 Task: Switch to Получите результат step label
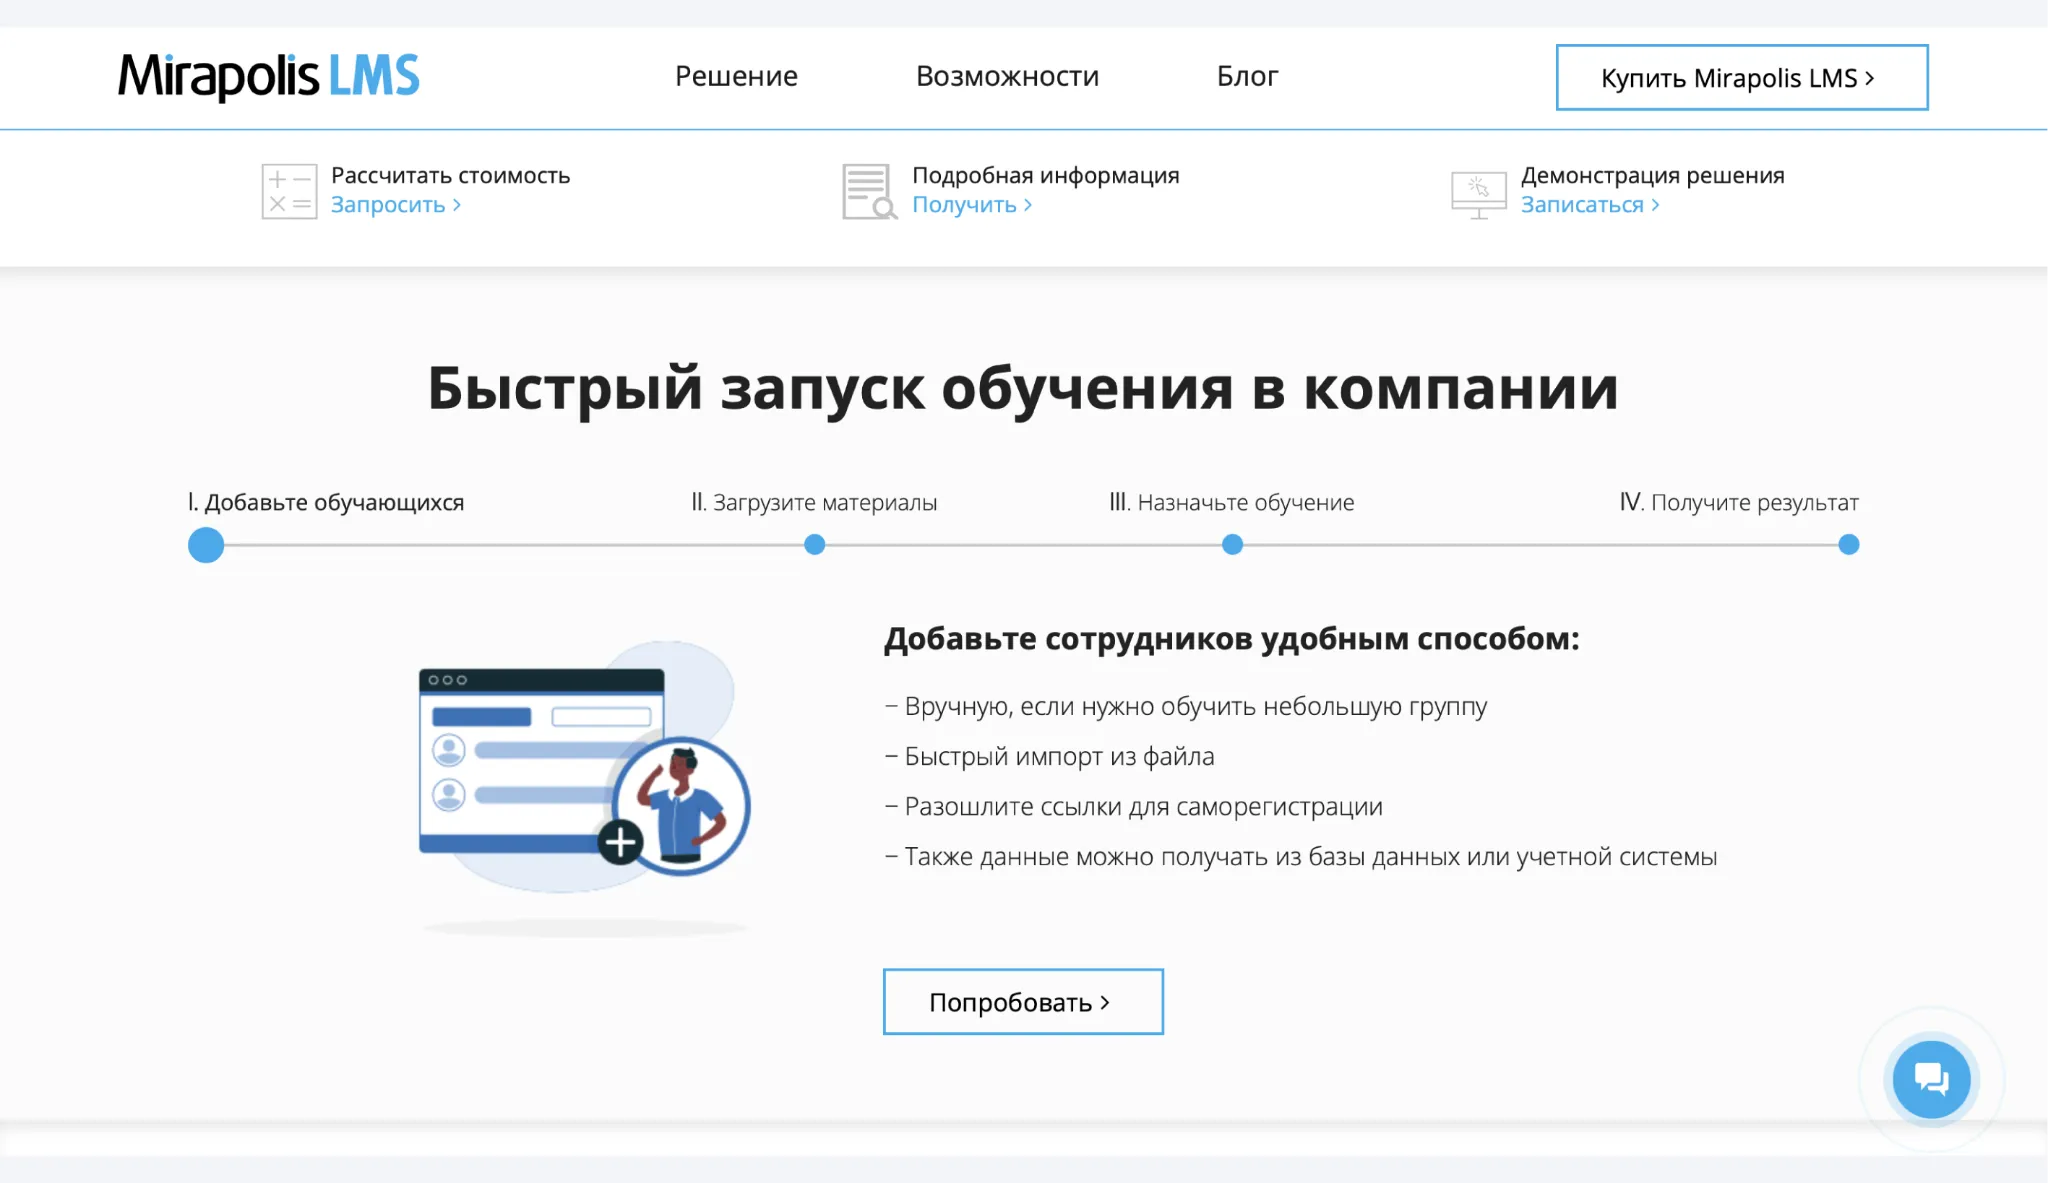[1738, 503]
